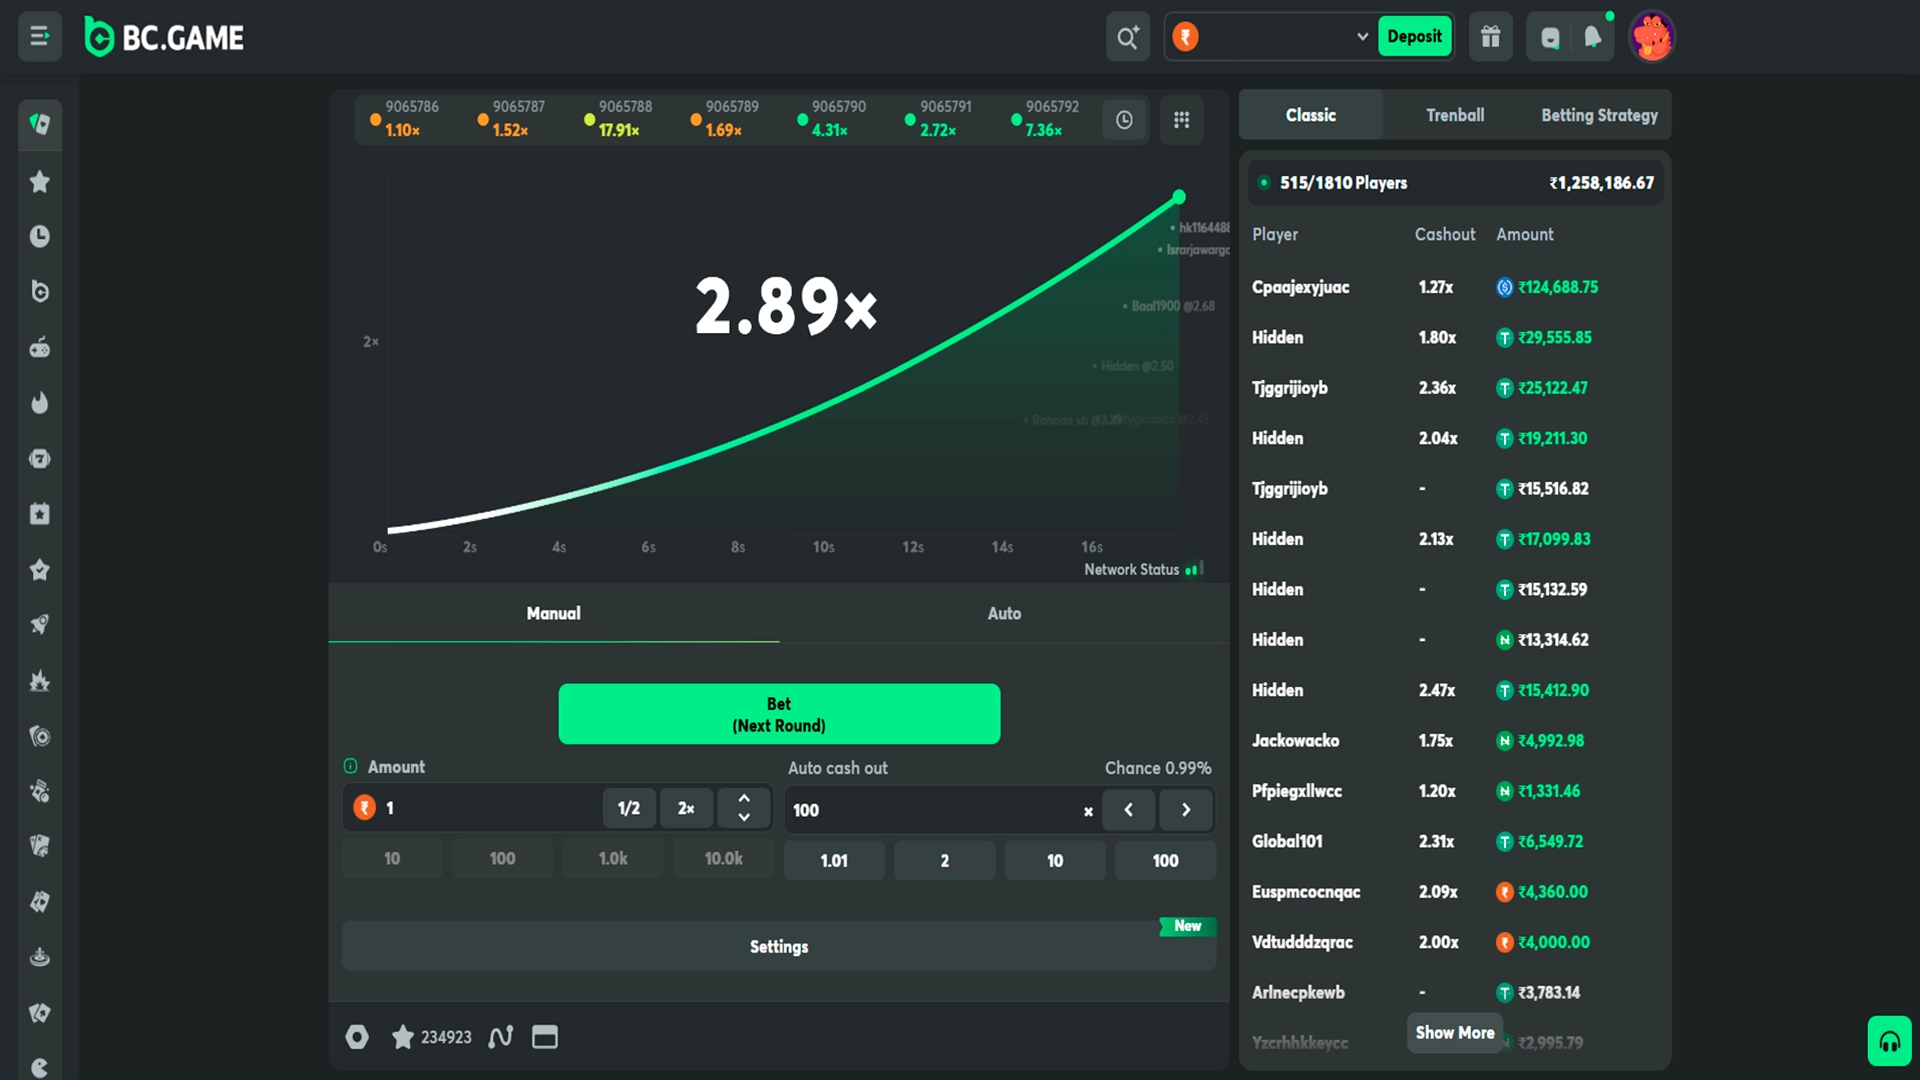
Task: Switch to the Auto betting tab
Action: point(1004,613)
